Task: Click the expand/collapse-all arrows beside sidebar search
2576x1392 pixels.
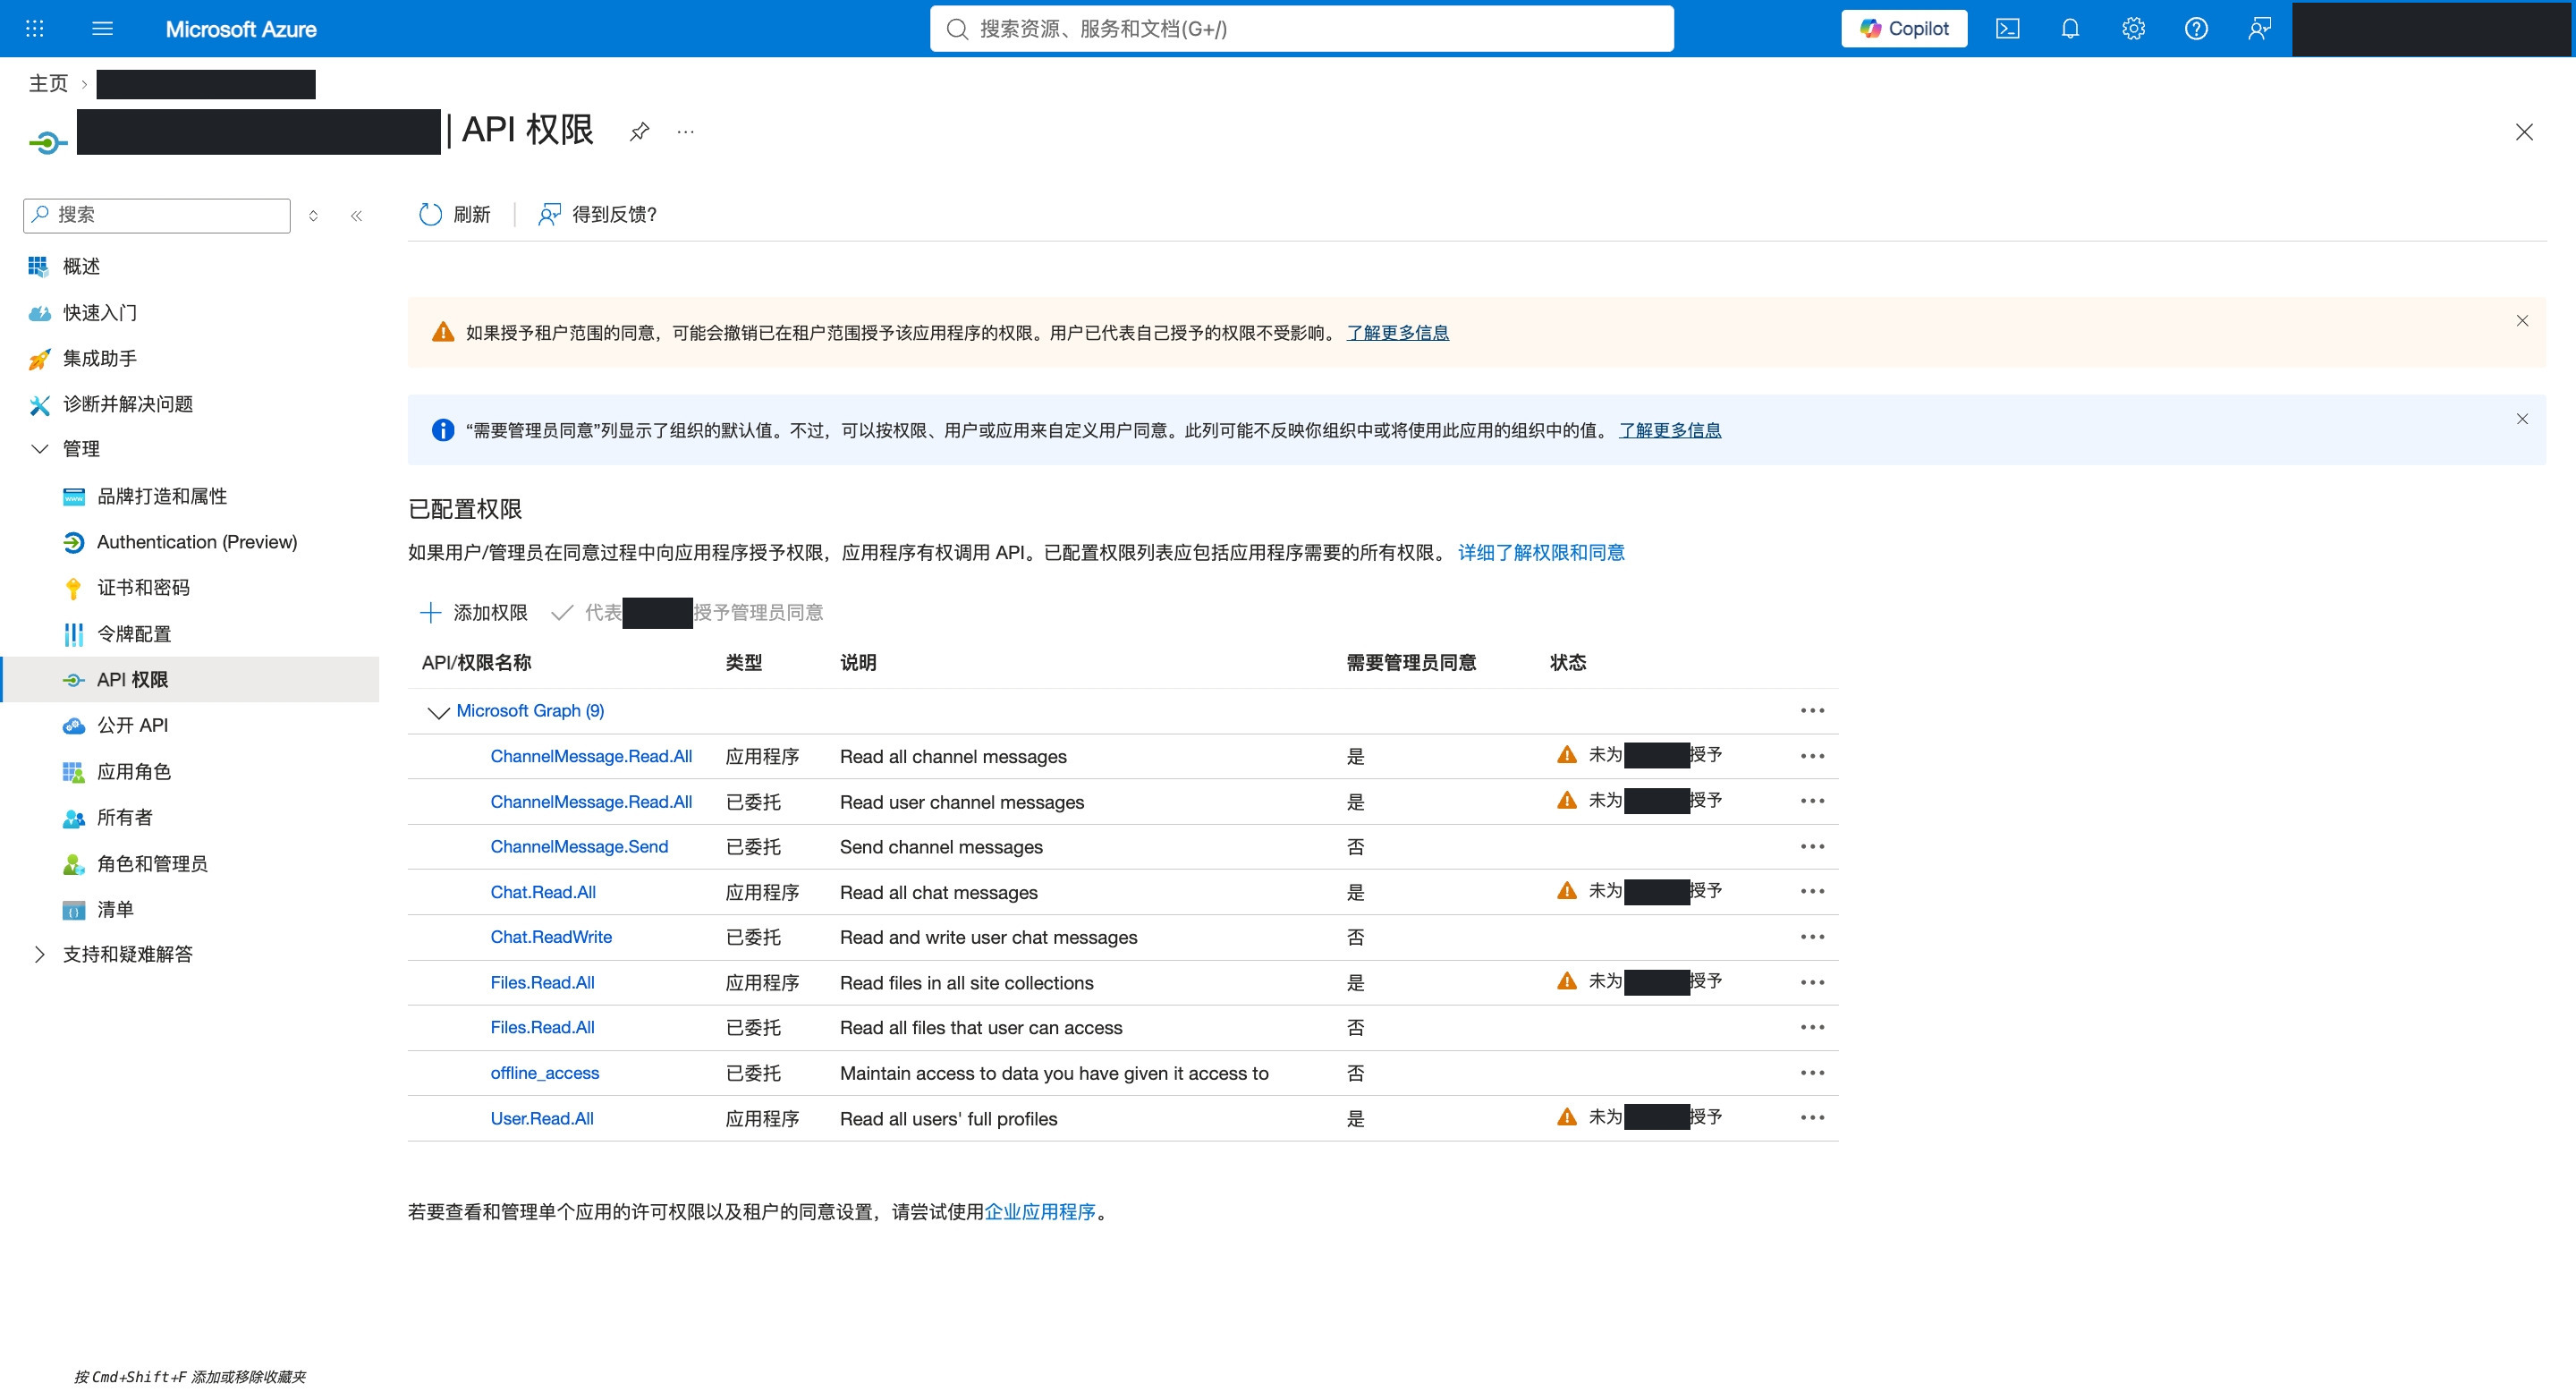Action: pos(313,216)
